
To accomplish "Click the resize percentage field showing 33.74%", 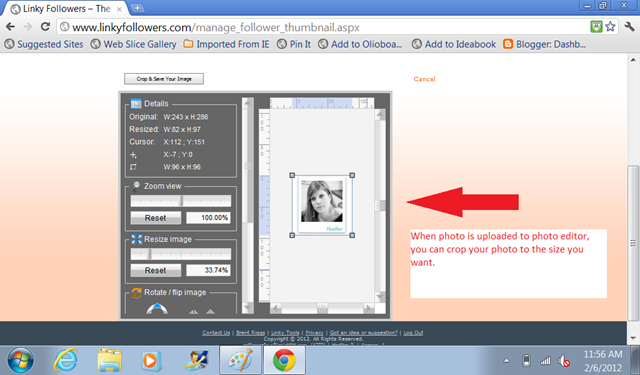I will [208, 270].
